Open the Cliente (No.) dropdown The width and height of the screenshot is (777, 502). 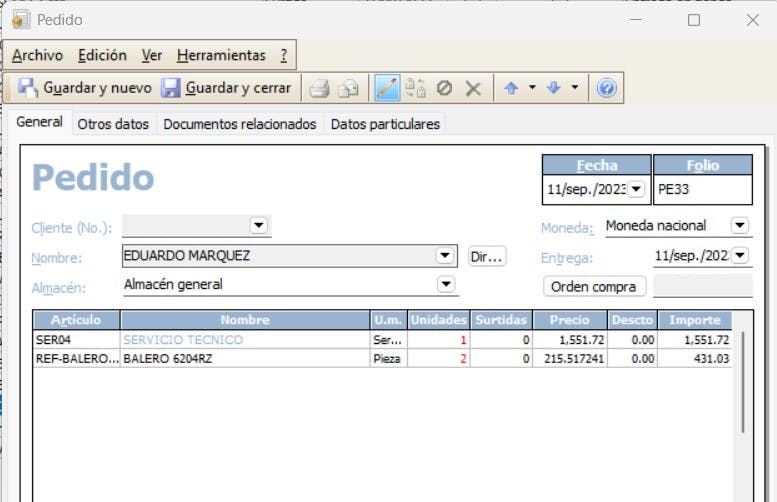258,225
